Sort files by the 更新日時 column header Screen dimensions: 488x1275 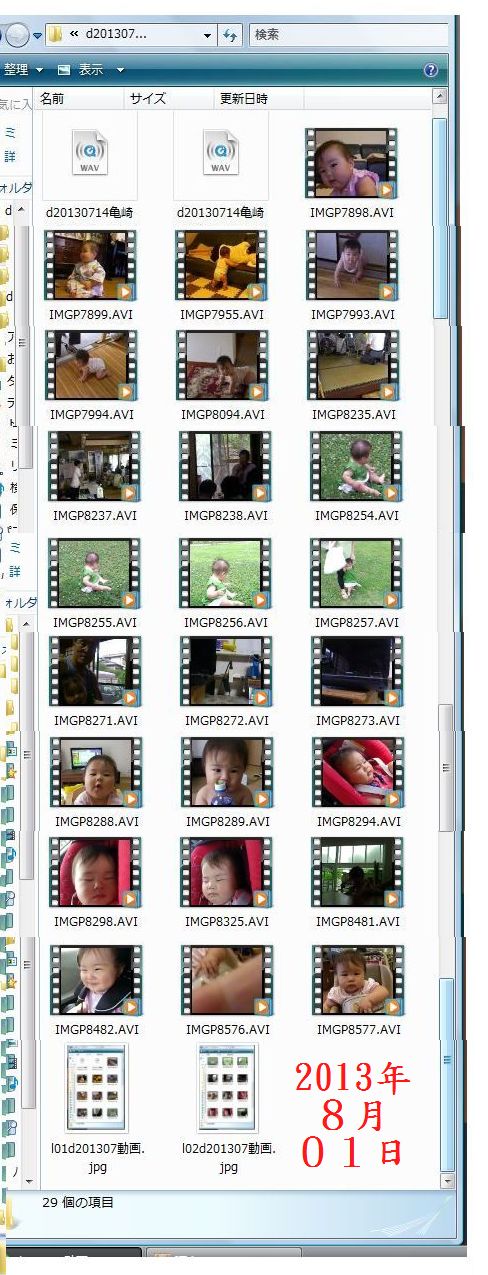click(x=244, y=98)
